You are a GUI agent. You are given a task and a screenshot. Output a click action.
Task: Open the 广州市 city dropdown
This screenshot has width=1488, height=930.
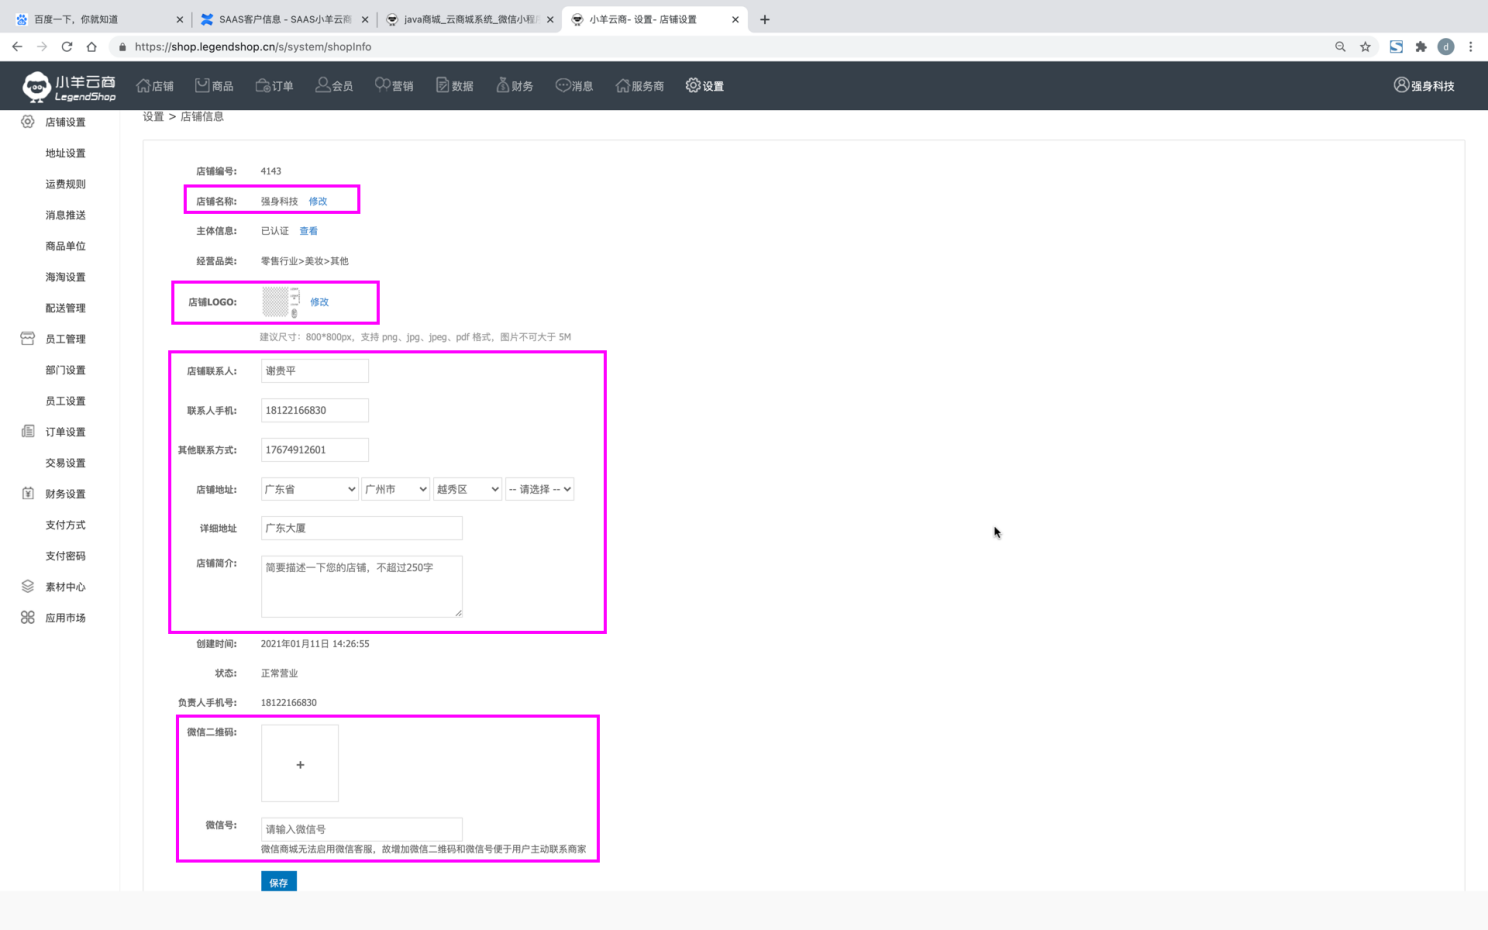pos(395,489)
